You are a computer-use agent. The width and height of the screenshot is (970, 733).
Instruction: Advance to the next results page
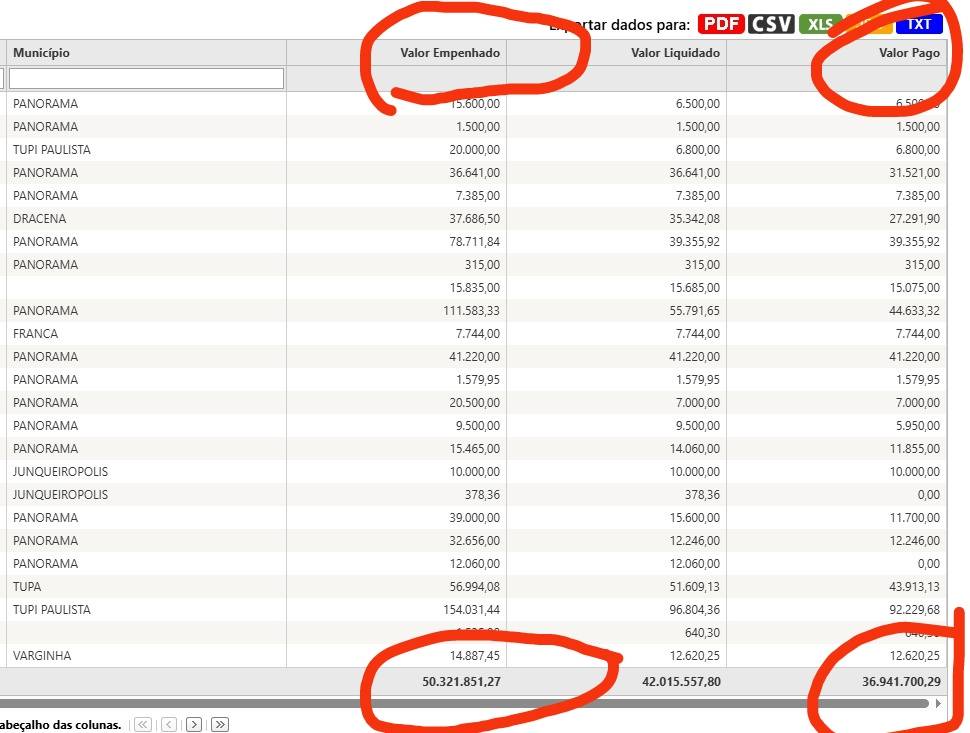point(194,724)
